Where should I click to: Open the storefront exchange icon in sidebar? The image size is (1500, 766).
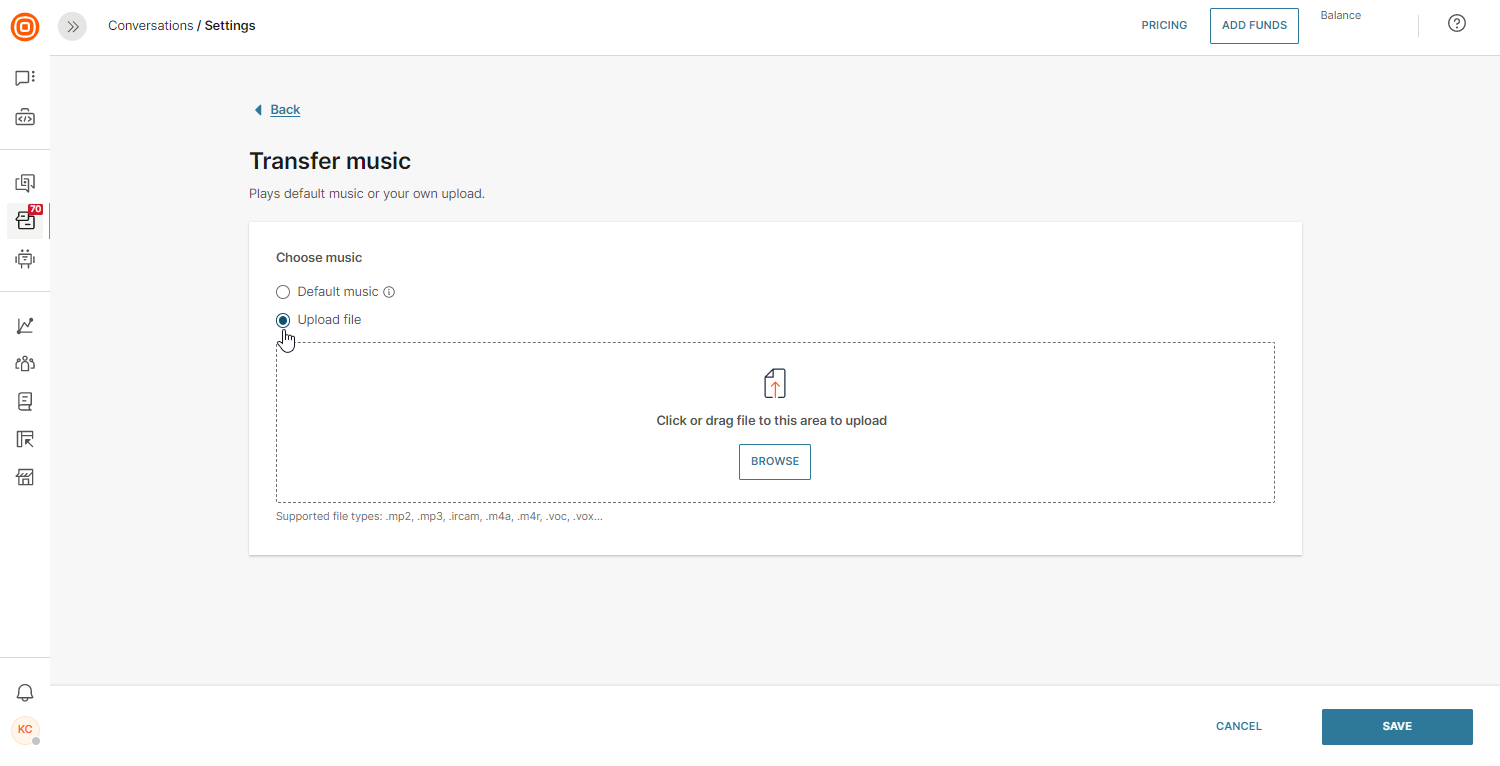(25, 477)
